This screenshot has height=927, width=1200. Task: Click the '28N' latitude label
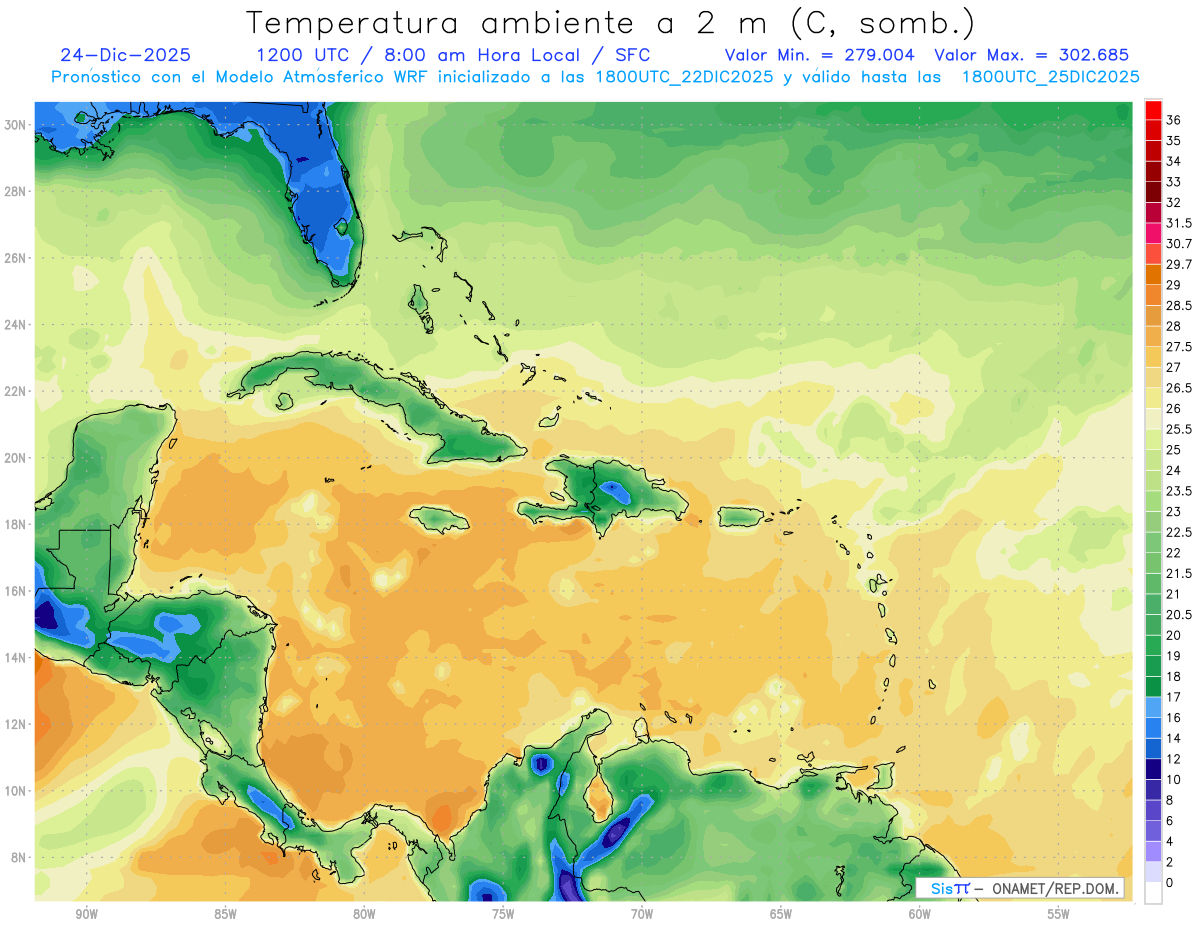click(x=17, y=191)
